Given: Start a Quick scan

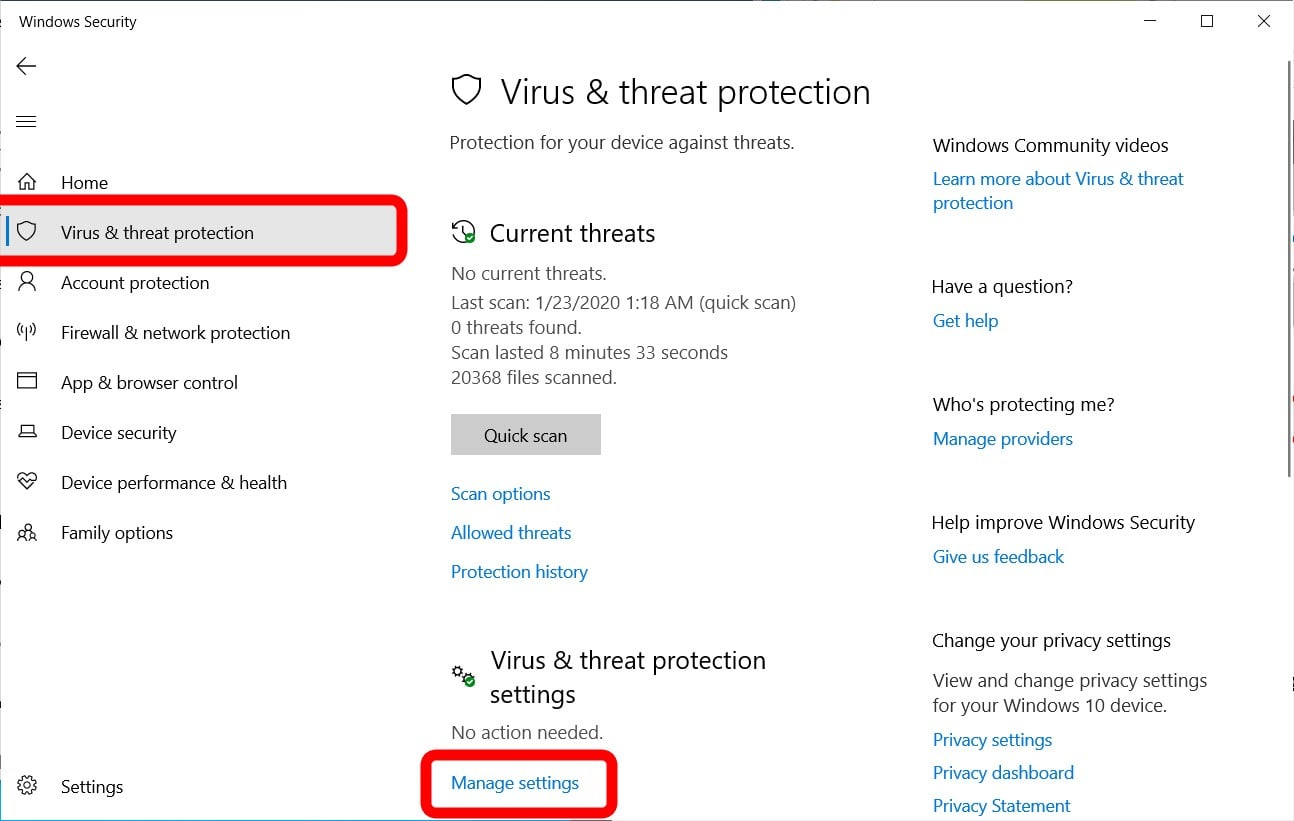Looking at the screenshot, I should 525,434.
